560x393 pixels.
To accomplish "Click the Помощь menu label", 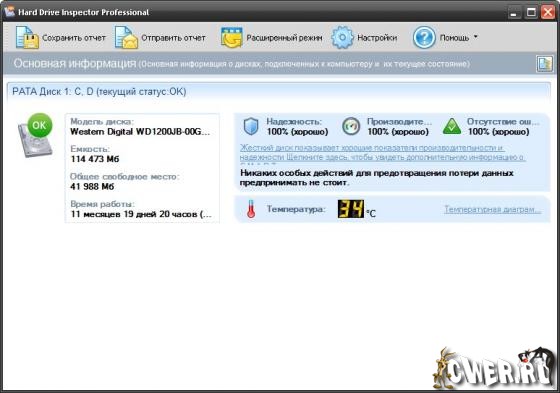I will [454, 38].
